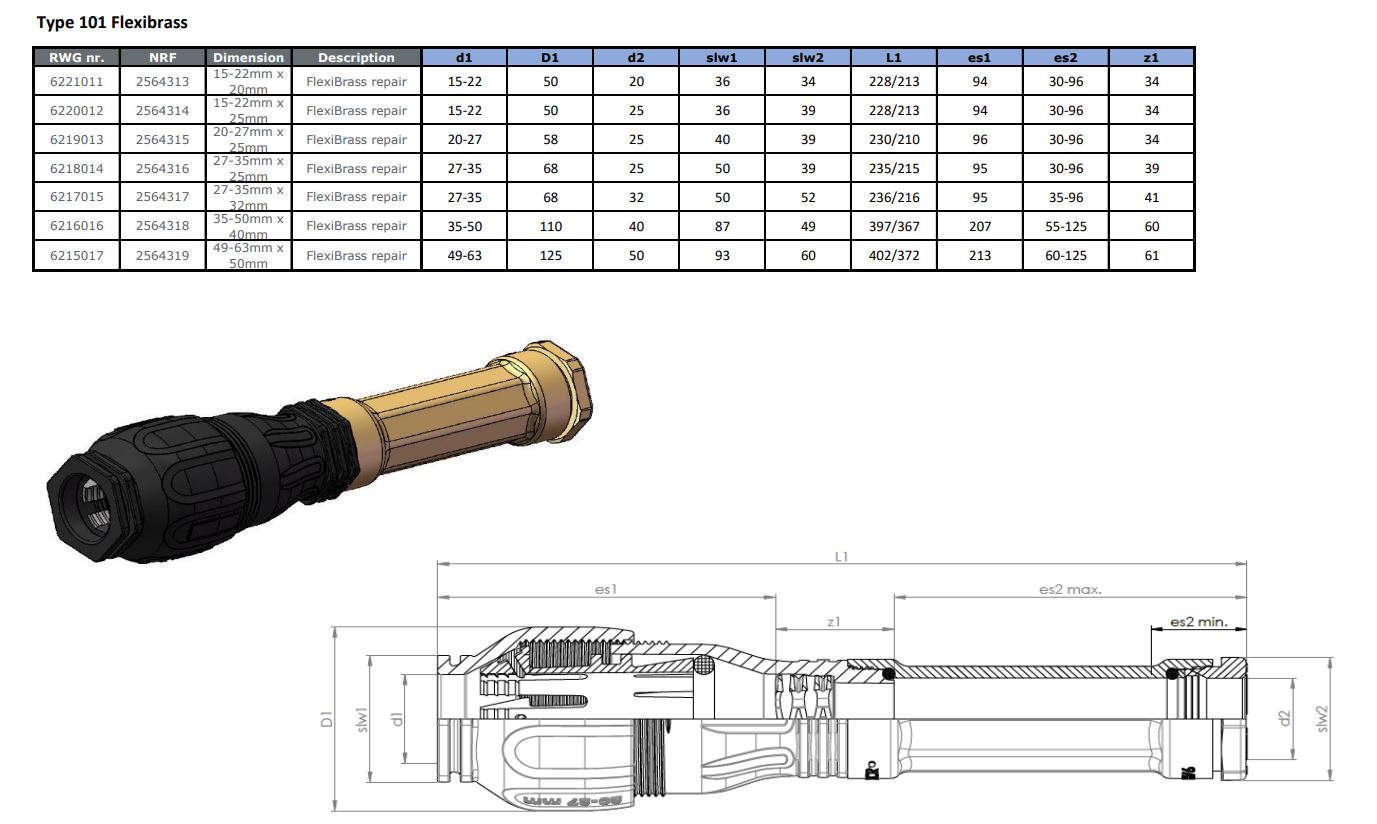
Task: Select NRF number 2564315
Action: 162,140
